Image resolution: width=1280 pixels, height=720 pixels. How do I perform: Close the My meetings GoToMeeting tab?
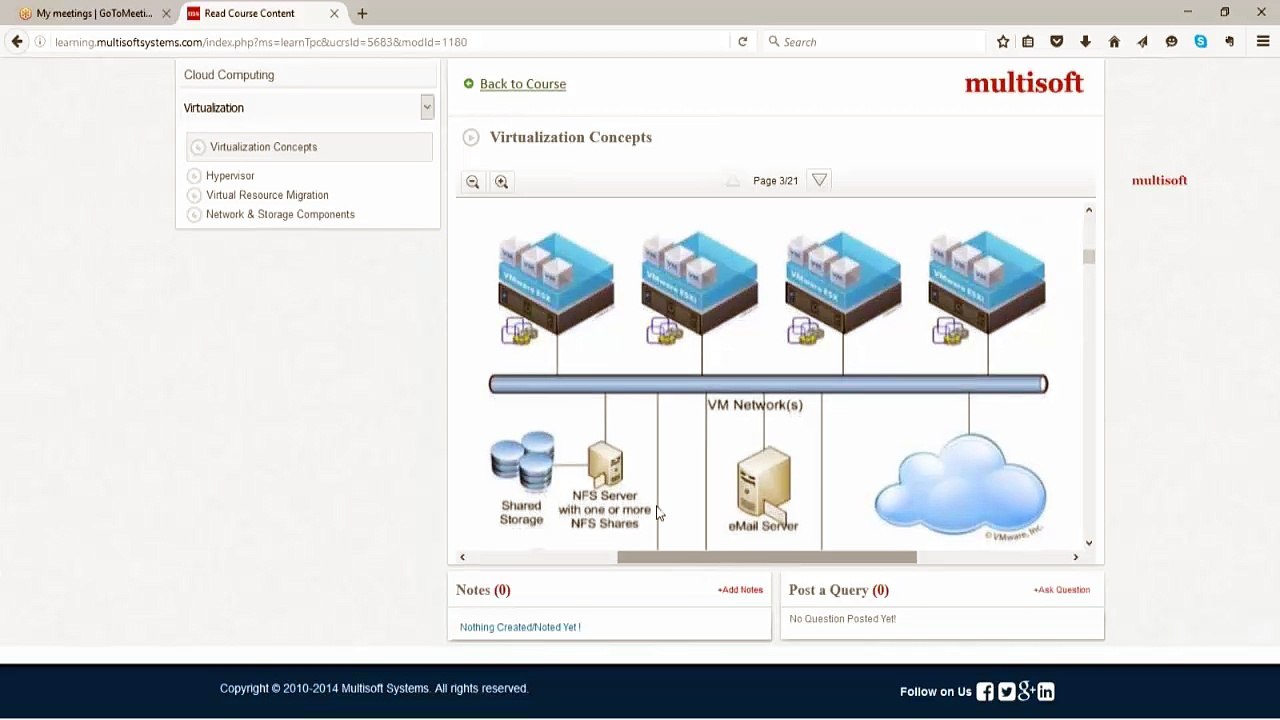166,13
